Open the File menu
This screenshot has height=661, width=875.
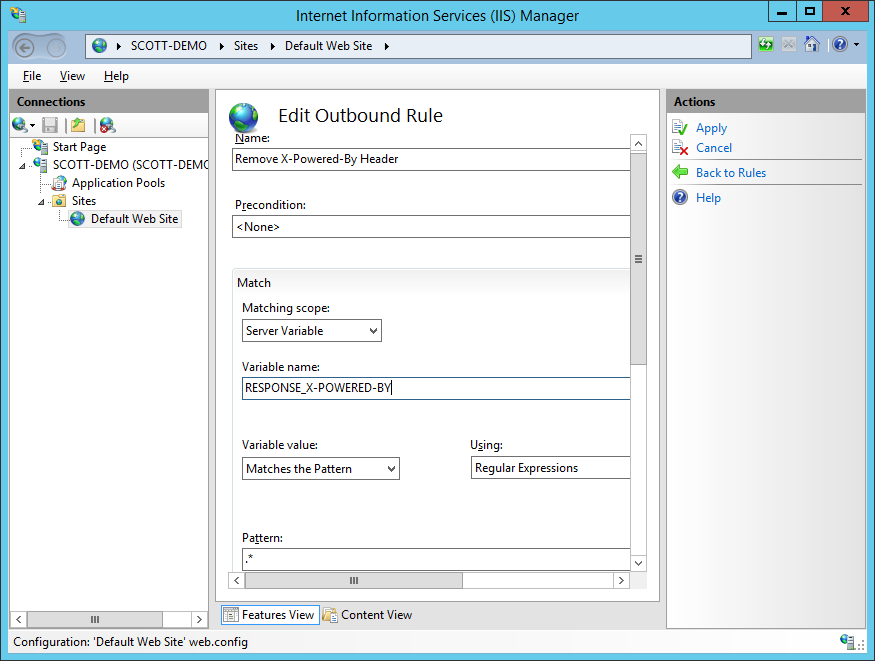click(x=32, y=76)
